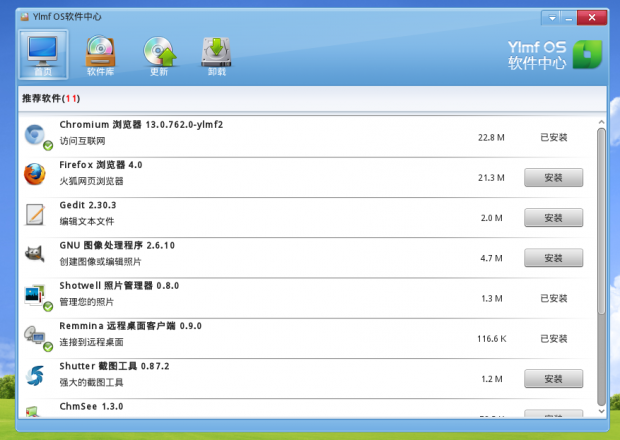Select the Chromium 浏览器 13.0.762.0-ylmf2 title
This screenshot has height=440, width=620.
pyautogui.click(x=141, y=125)
